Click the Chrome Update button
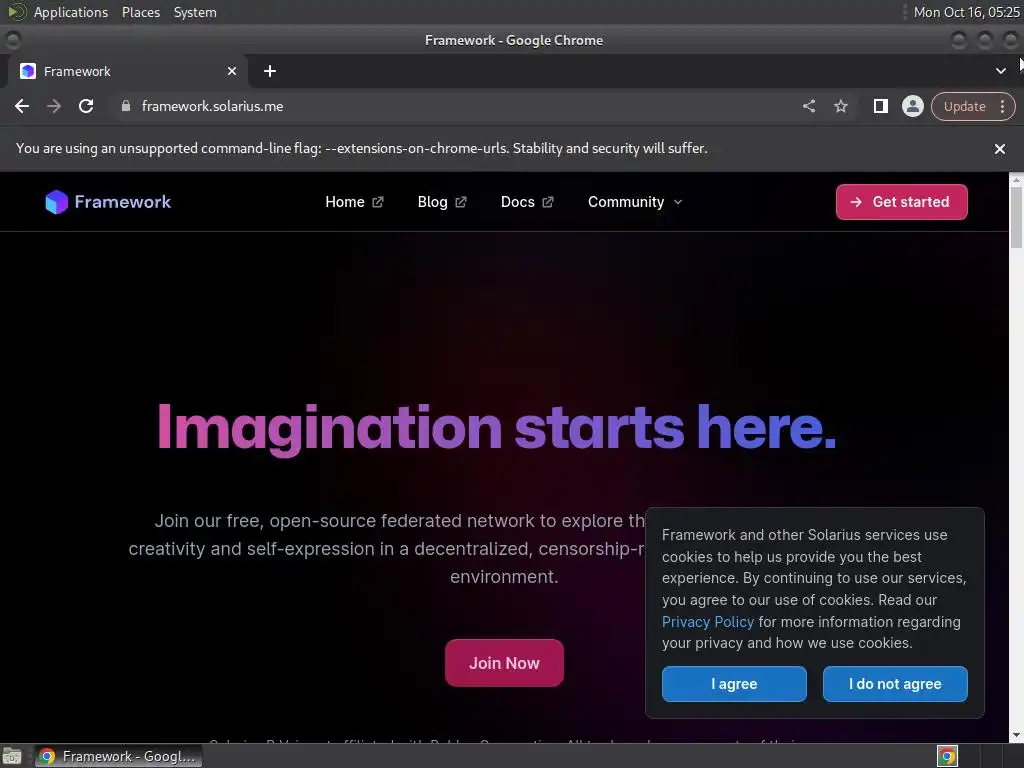 pyautogui.click(x=965, y=106)
